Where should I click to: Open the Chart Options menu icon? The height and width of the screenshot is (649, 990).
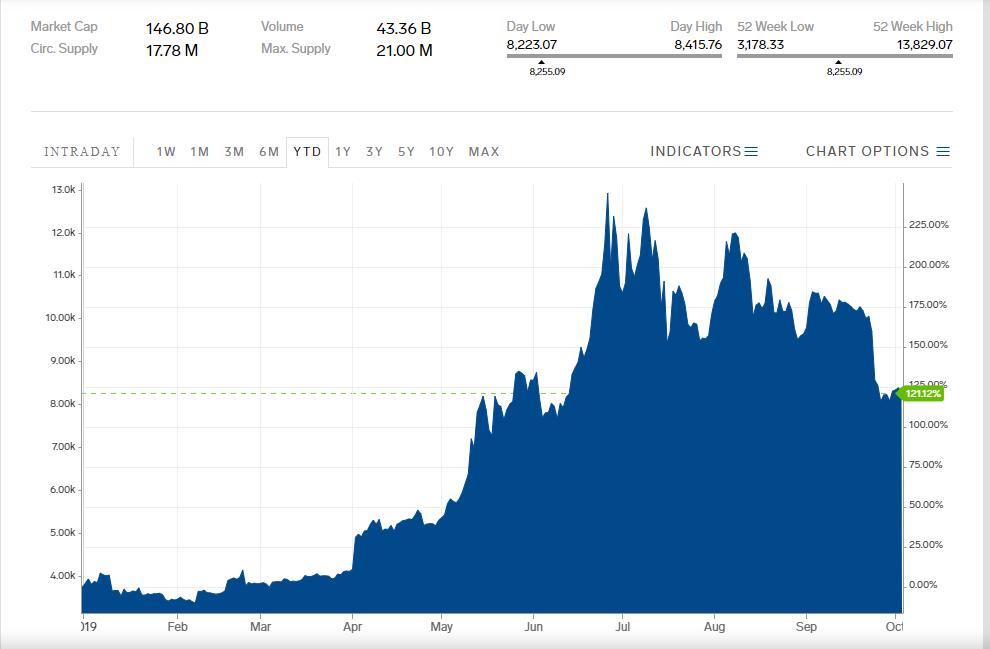coord(944,151)
